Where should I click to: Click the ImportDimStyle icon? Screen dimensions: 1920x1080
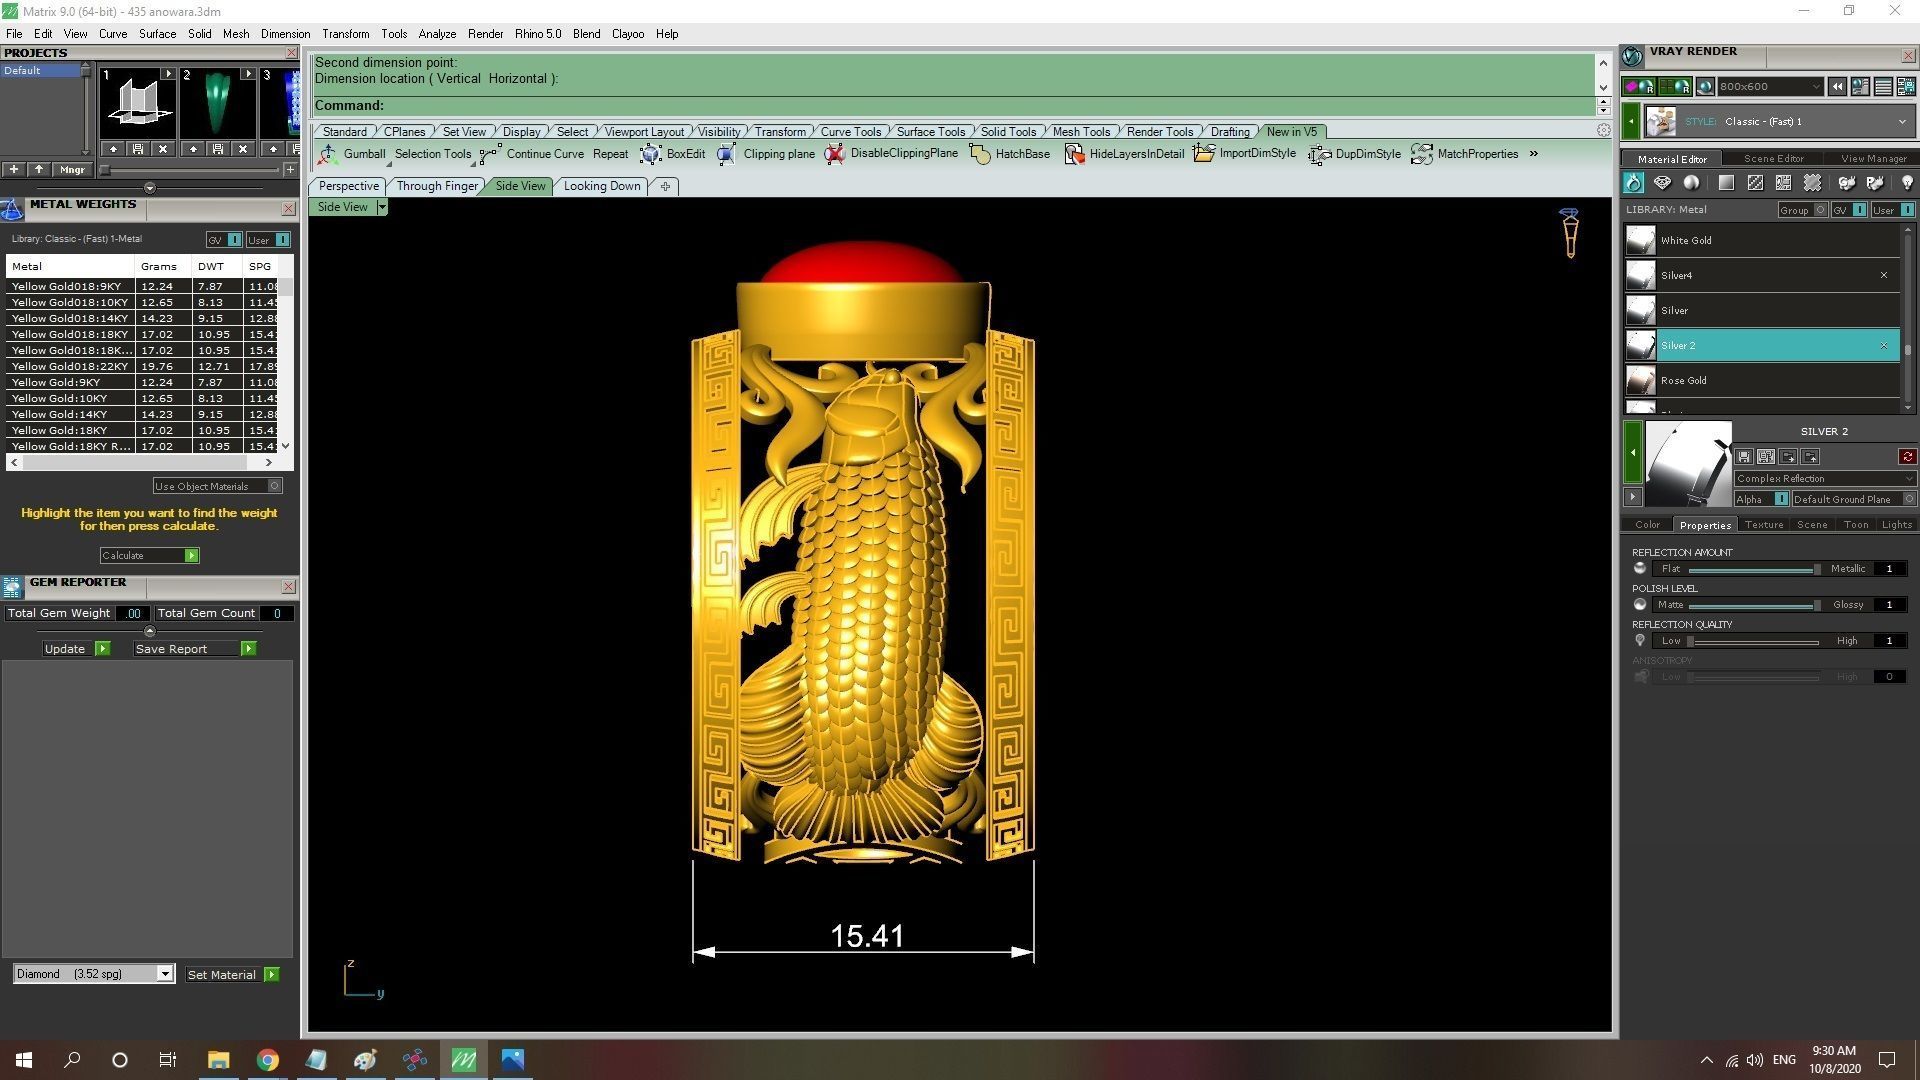[x=1204, y=154]
